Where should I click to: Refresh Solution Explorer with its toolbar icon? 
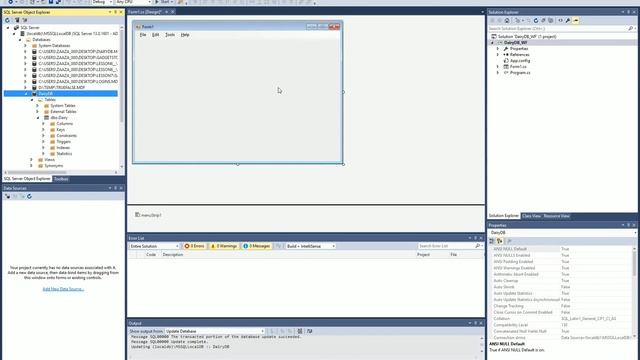click(x=536, y=20)
